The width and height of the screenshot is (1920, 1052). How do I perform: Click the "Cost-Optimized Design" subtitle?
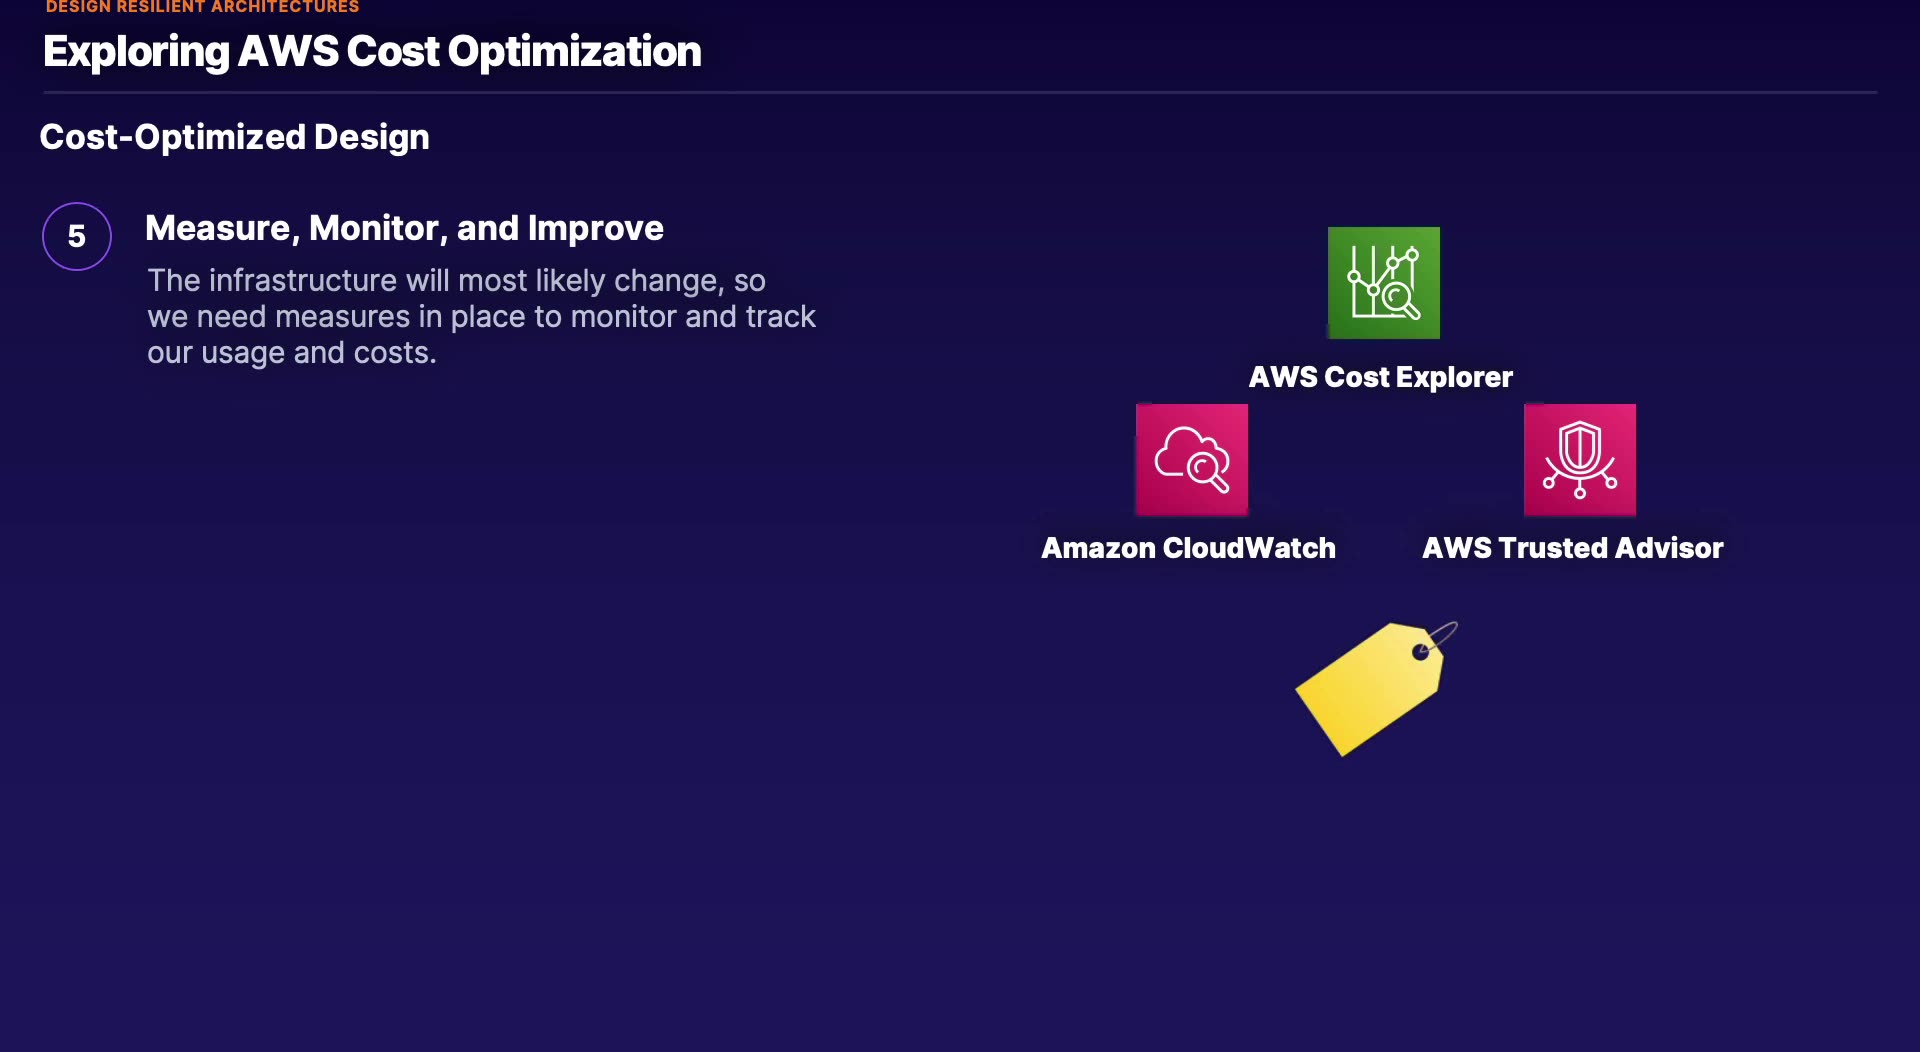[234, 137]
